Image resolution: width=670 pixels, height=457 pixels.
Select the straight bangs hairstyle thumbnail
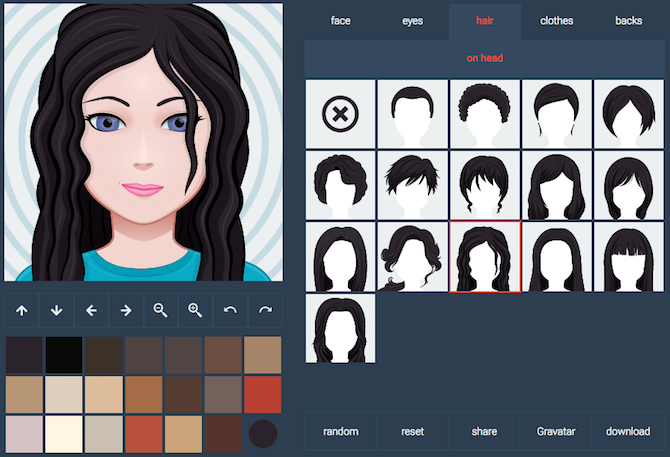tap(629, 257)
